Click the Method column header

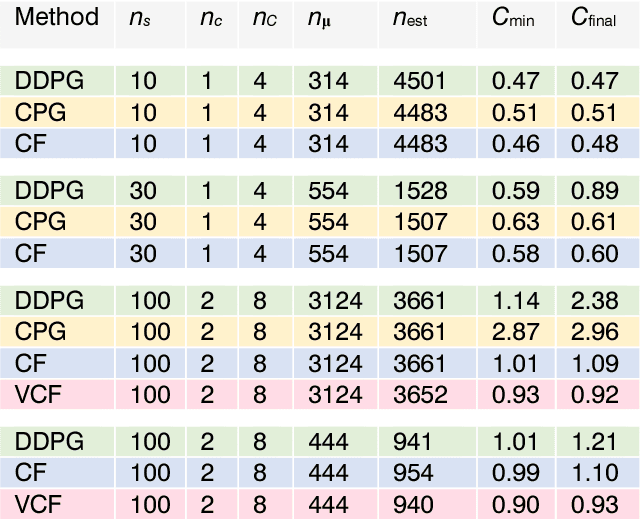(x=57, y=18)
